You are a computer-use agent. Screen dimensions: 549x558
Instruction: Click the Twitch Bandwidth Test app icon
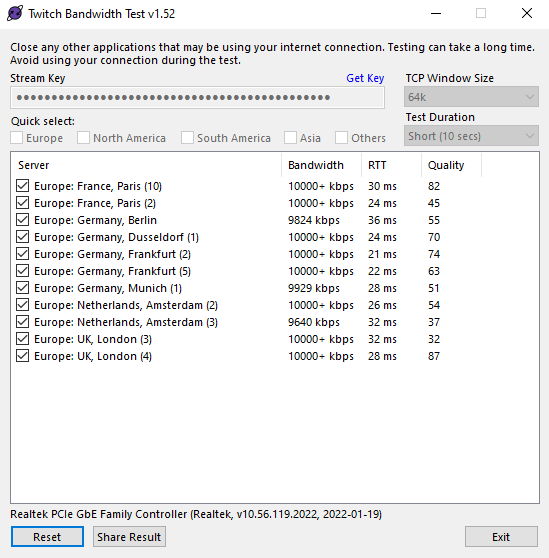coord(15,14)
